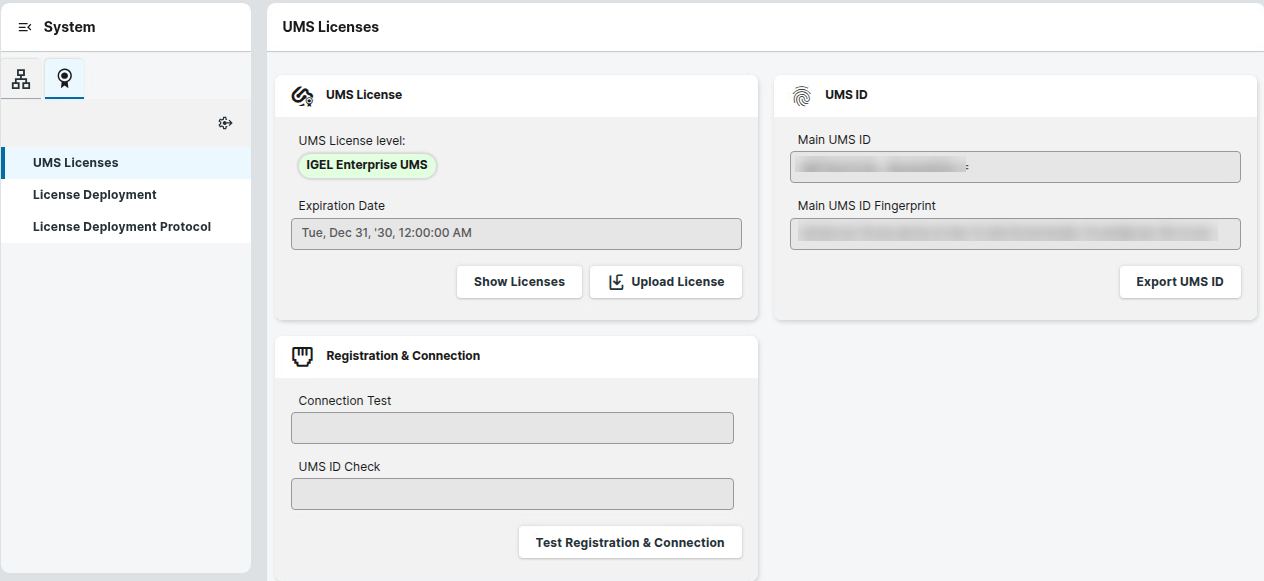The width and height of the screenshot is (1264, 581).
Task: Click the UMS ID Check result field
Action: 512,494
